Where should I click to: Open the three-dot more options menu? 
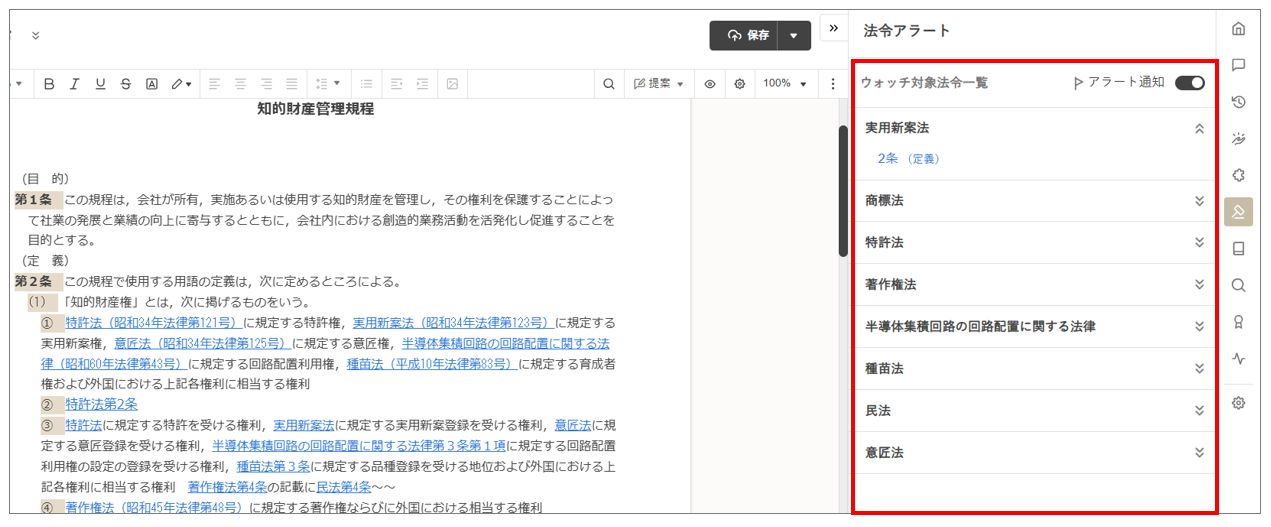click(833, 84)
